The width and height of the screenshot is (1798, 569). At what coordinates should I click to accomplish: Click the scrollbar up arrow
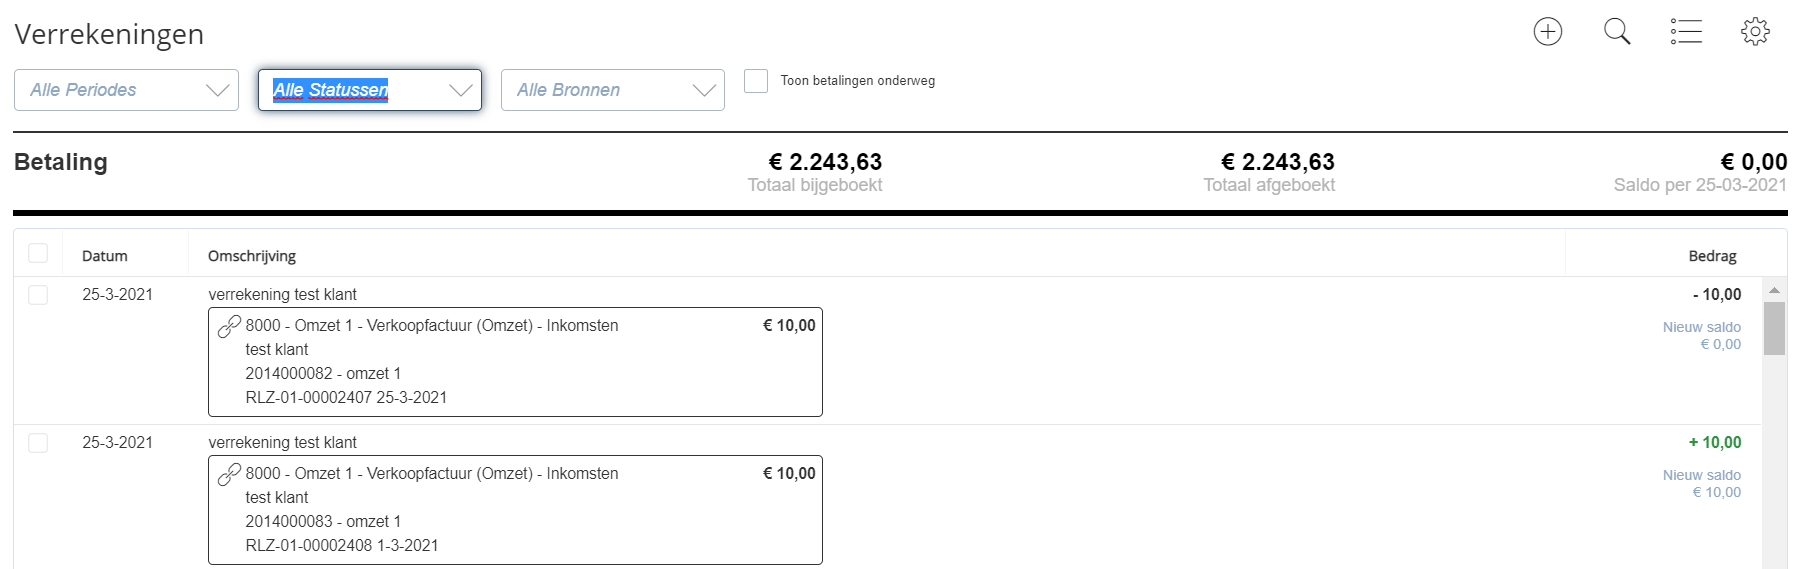pos(1774,291)
